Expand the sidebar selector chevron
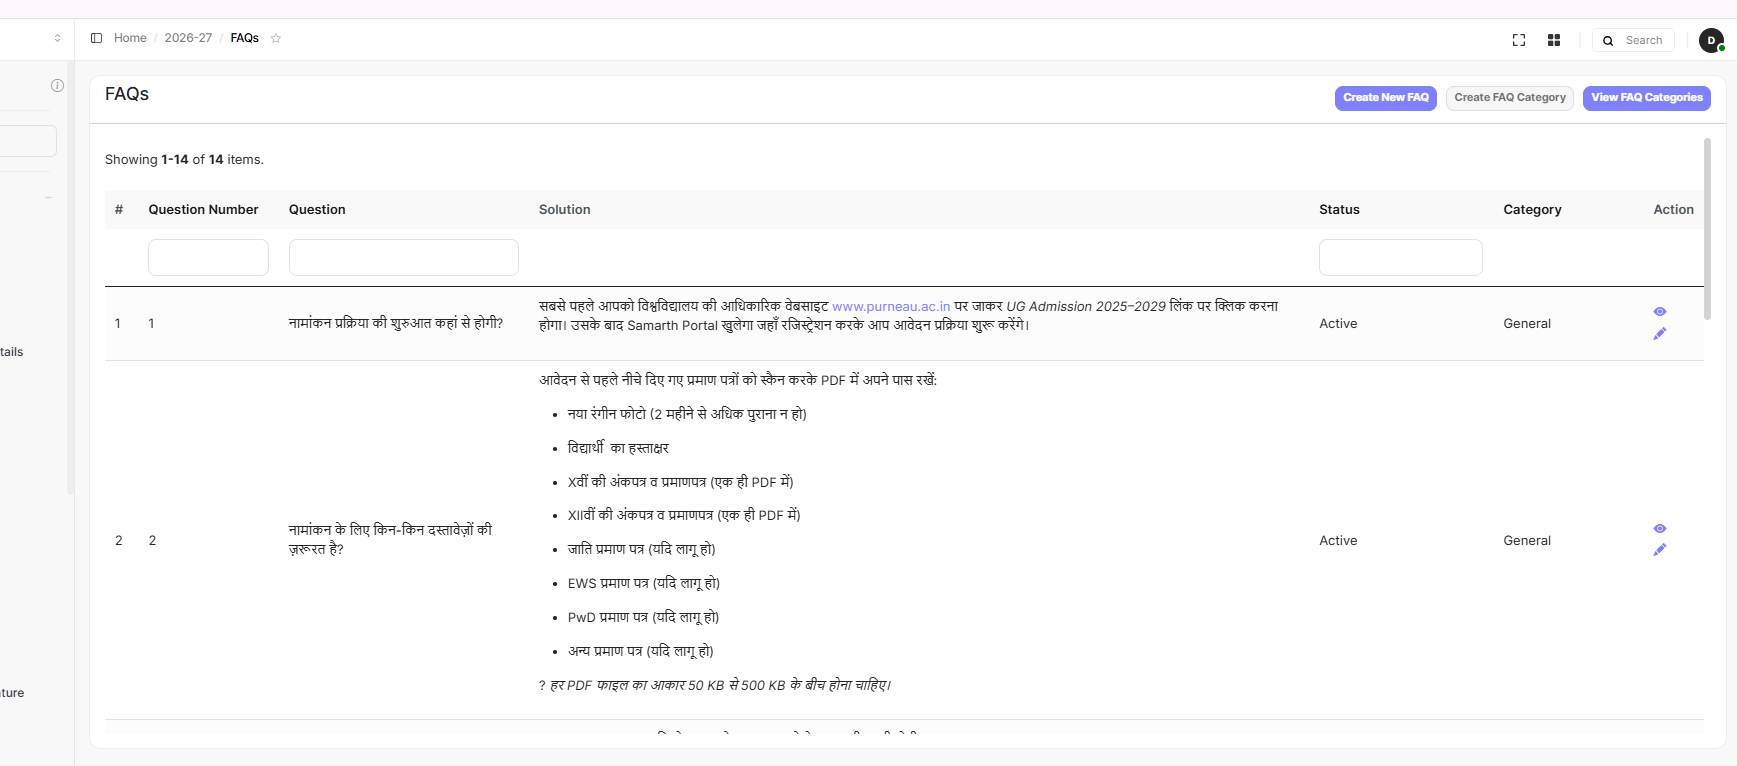The width and height of the screenshot is (1737, 766). 57,38
